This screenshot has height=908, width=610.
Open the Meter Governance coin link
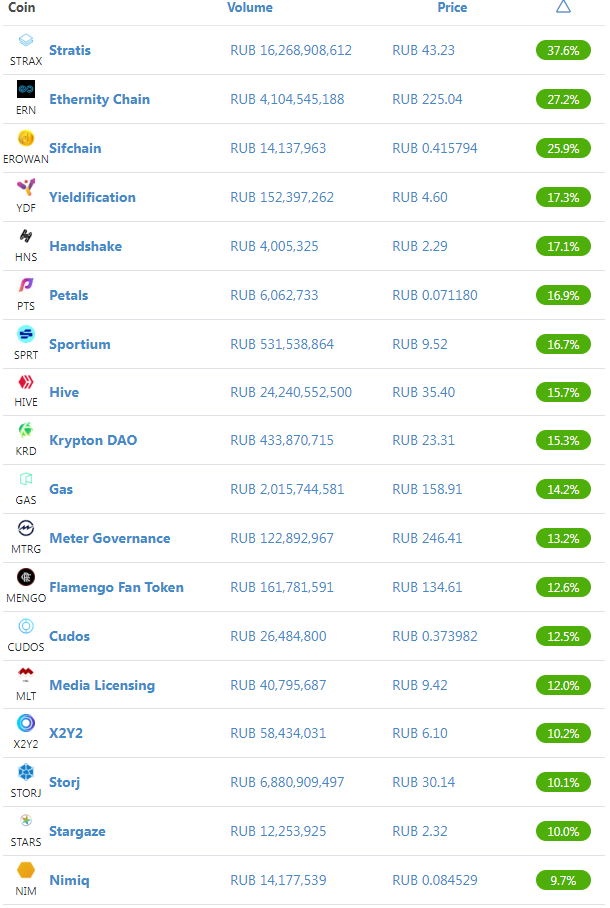click(110, 538)
